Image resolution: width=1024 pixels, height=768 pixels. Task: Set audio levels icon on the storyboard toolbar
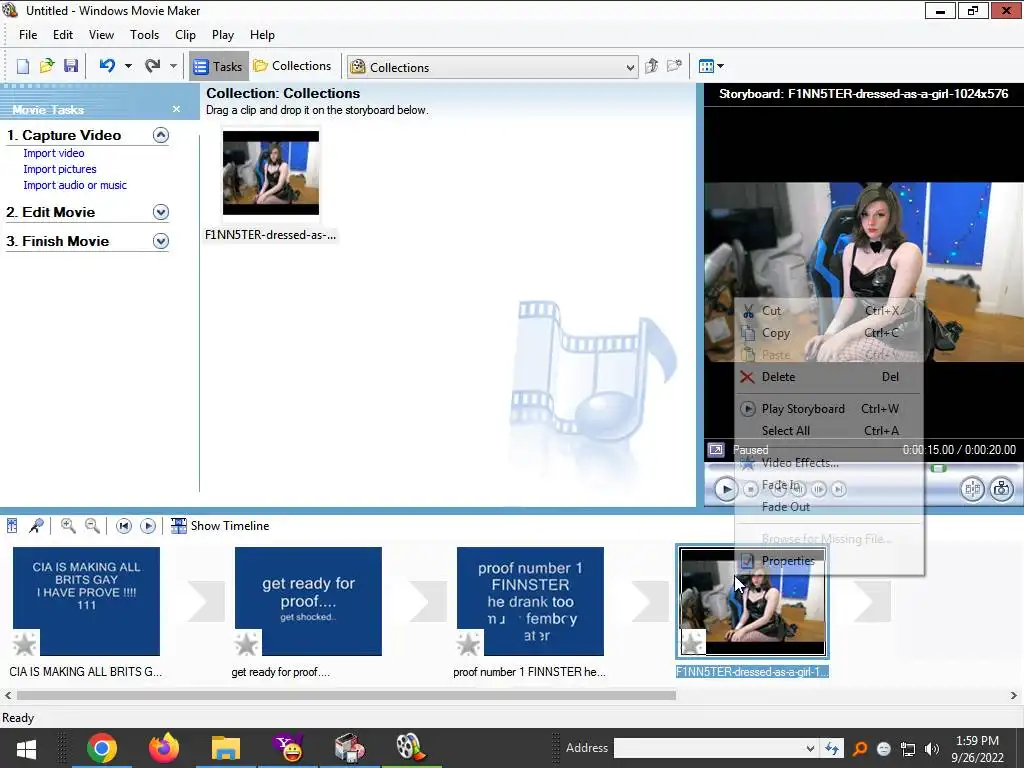click(12, 526)
